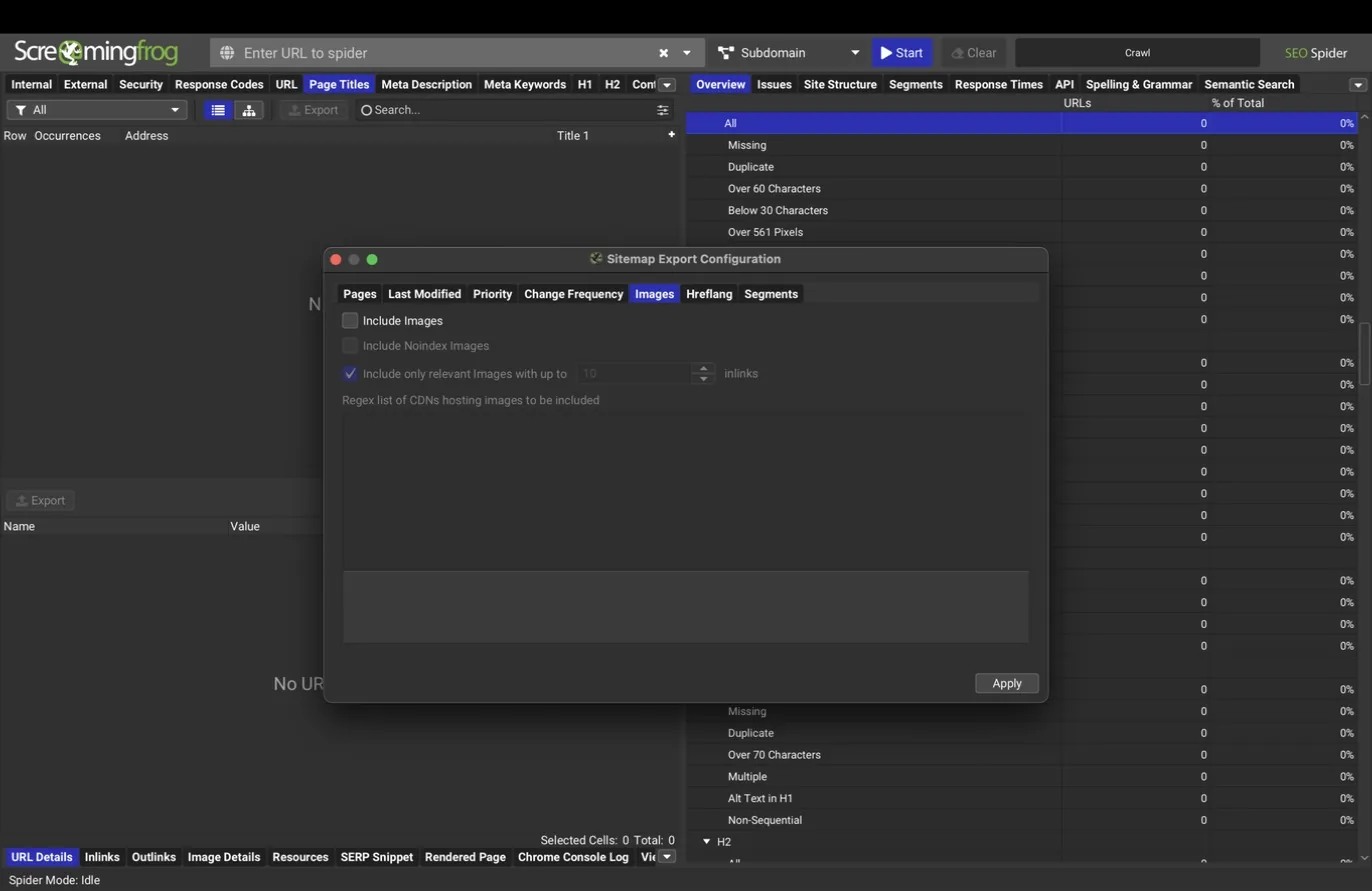
Task: Open the Security tab
Action: click(141, 85)
